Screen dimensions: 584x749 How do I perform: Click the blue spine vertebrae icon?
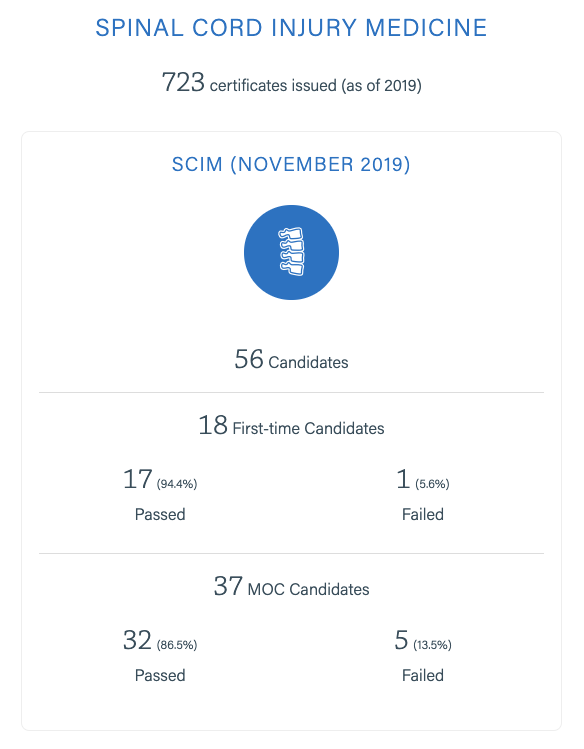(x=291, y=252)
